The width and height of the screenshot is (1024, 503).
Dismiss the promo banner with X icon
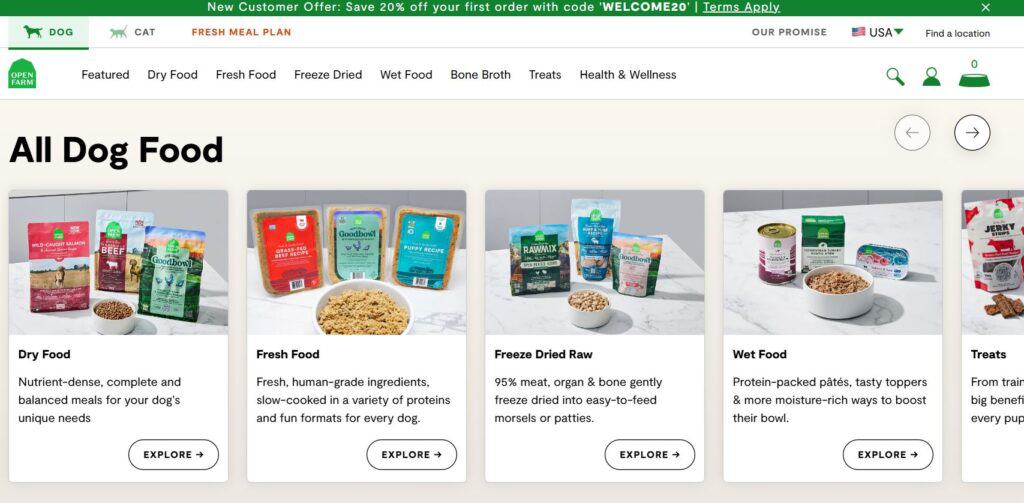tap(985, 7)
